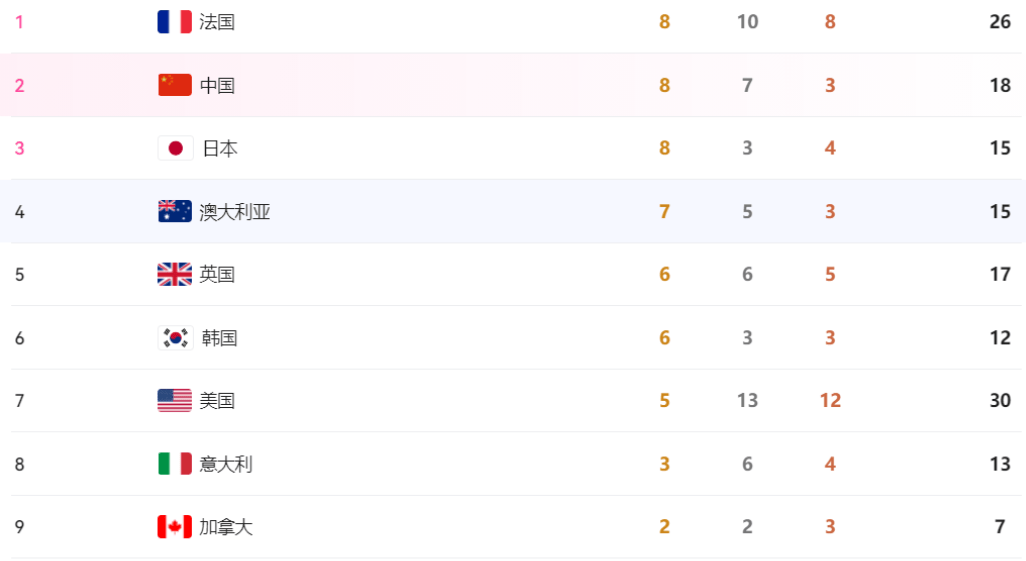This screenshot has width=1026, height=561.
Task: Click the Italy flag icon
Action: (x=175, y=463)
